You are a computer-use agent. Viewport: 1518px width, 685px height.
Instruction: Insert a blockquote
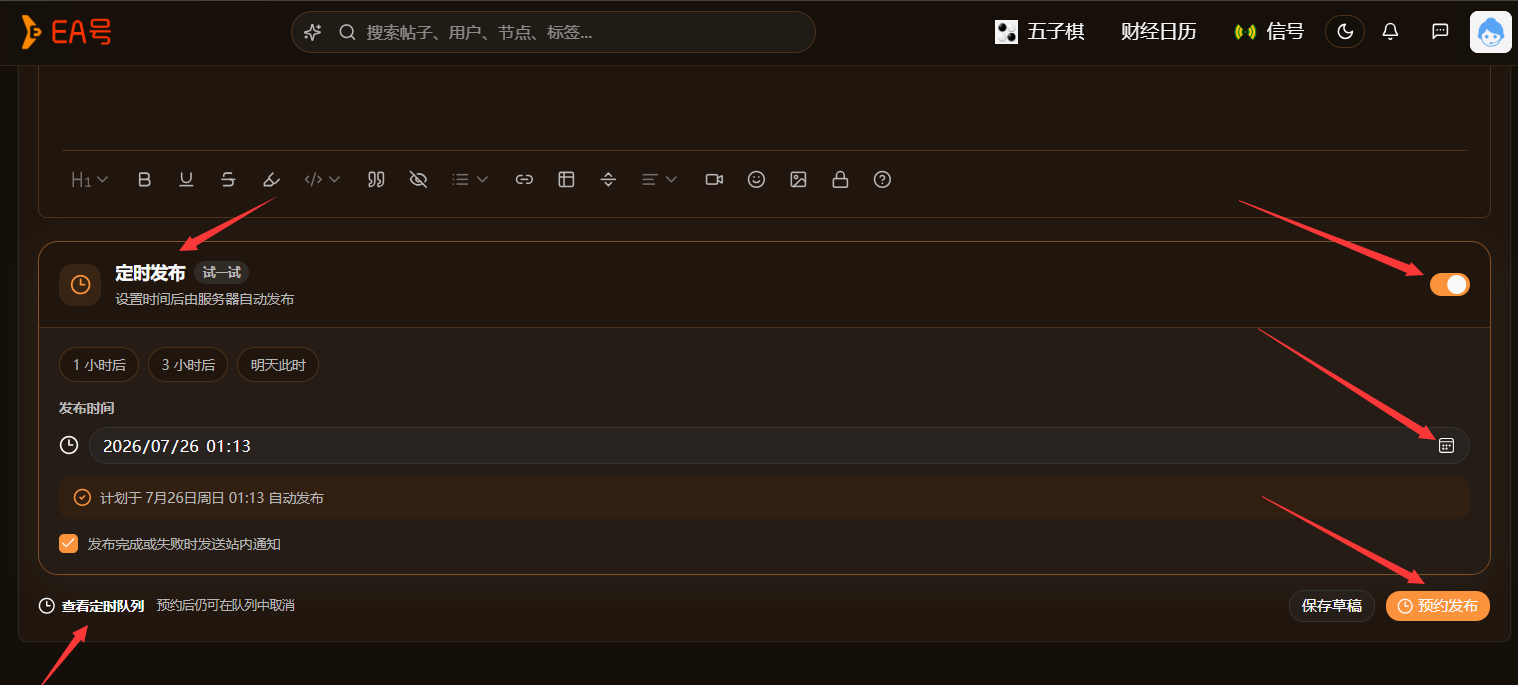click(376, 180)
